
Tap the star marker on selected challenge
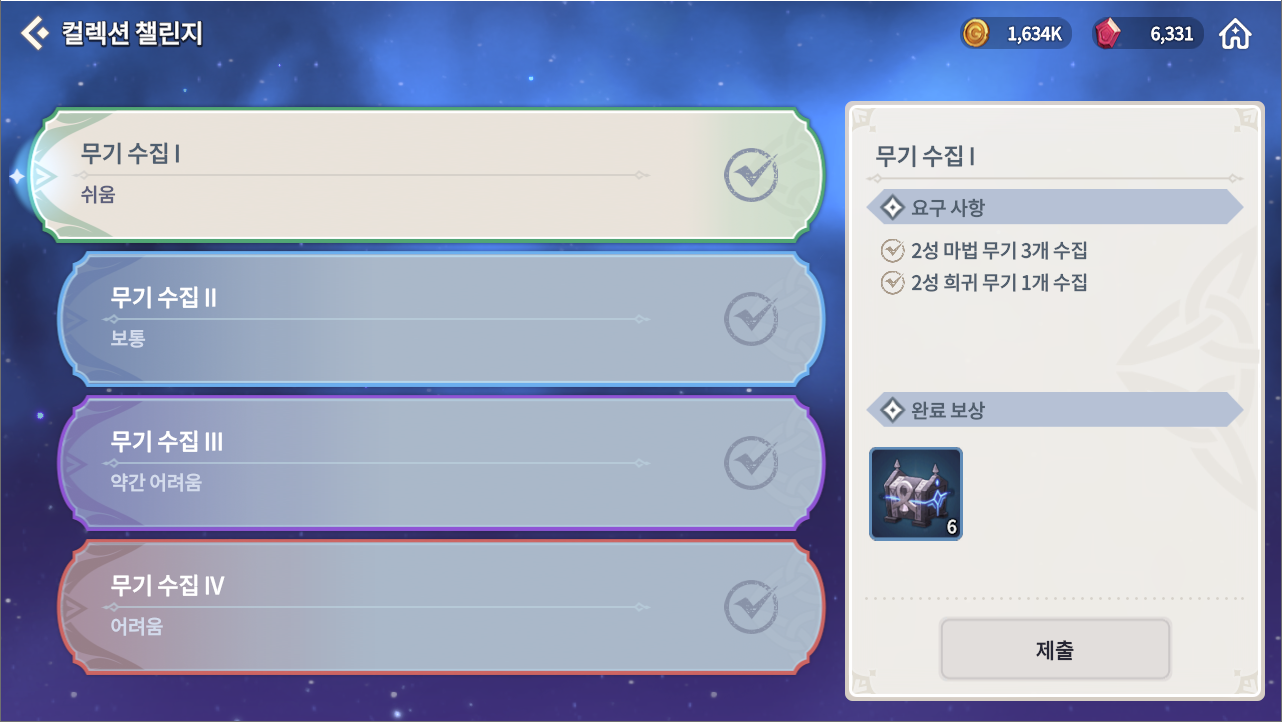pos(17,177)
